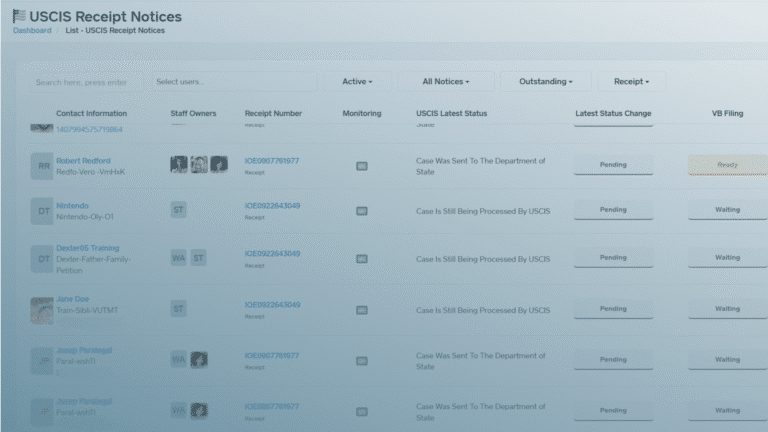768x432 pixels.
Task: Click the RR avatar for Robert Redford
Action: tap(42, 166)
